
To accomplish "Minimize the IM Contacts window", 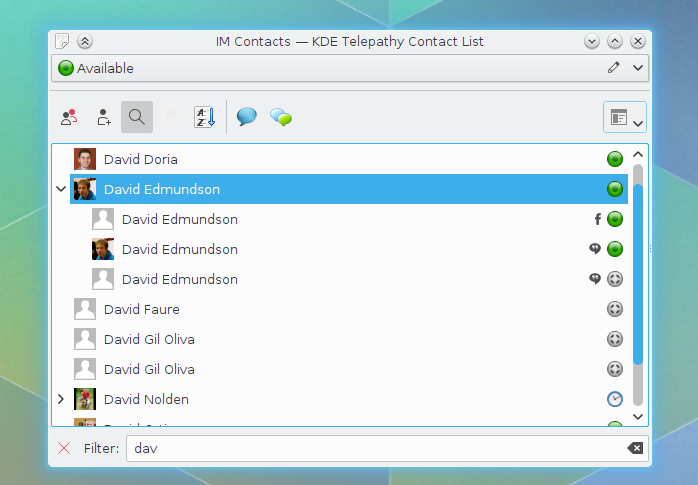I will tap(592, 41).
